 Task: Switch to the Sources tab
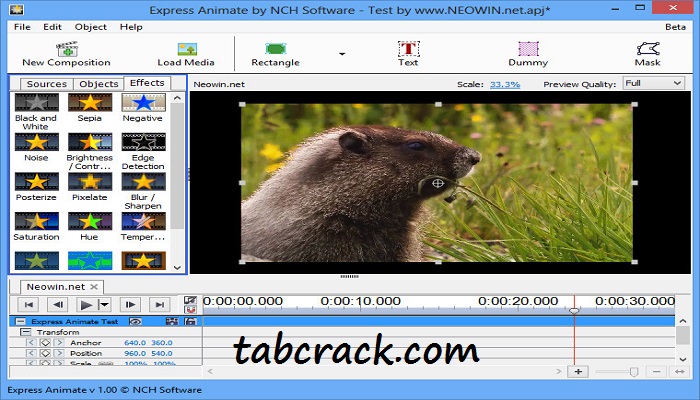click(x=46, y=84)
